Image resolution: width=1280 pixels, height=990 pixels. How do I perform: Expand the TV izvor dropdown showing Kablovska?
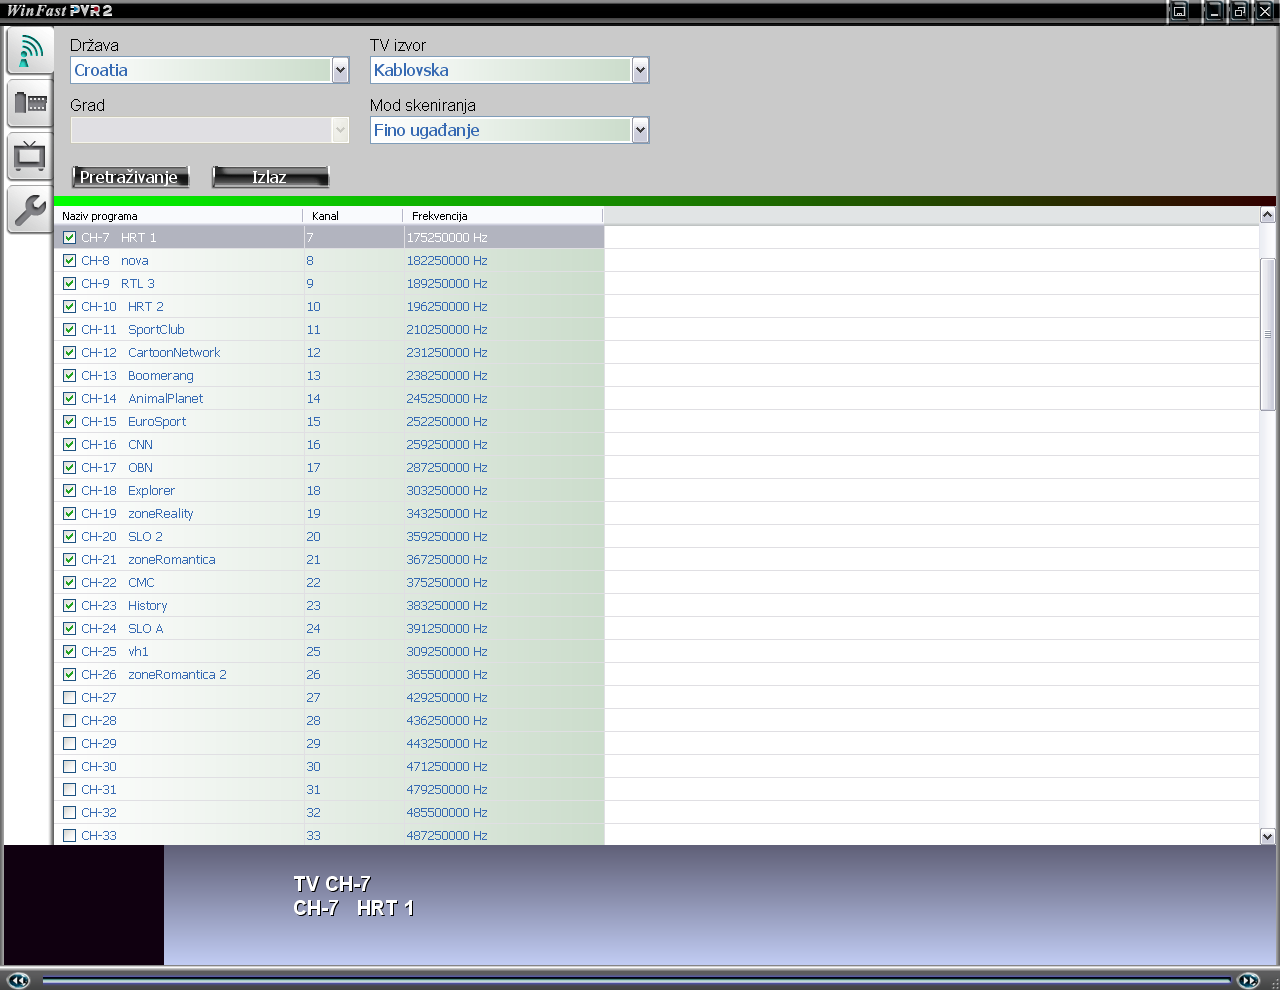510,70
